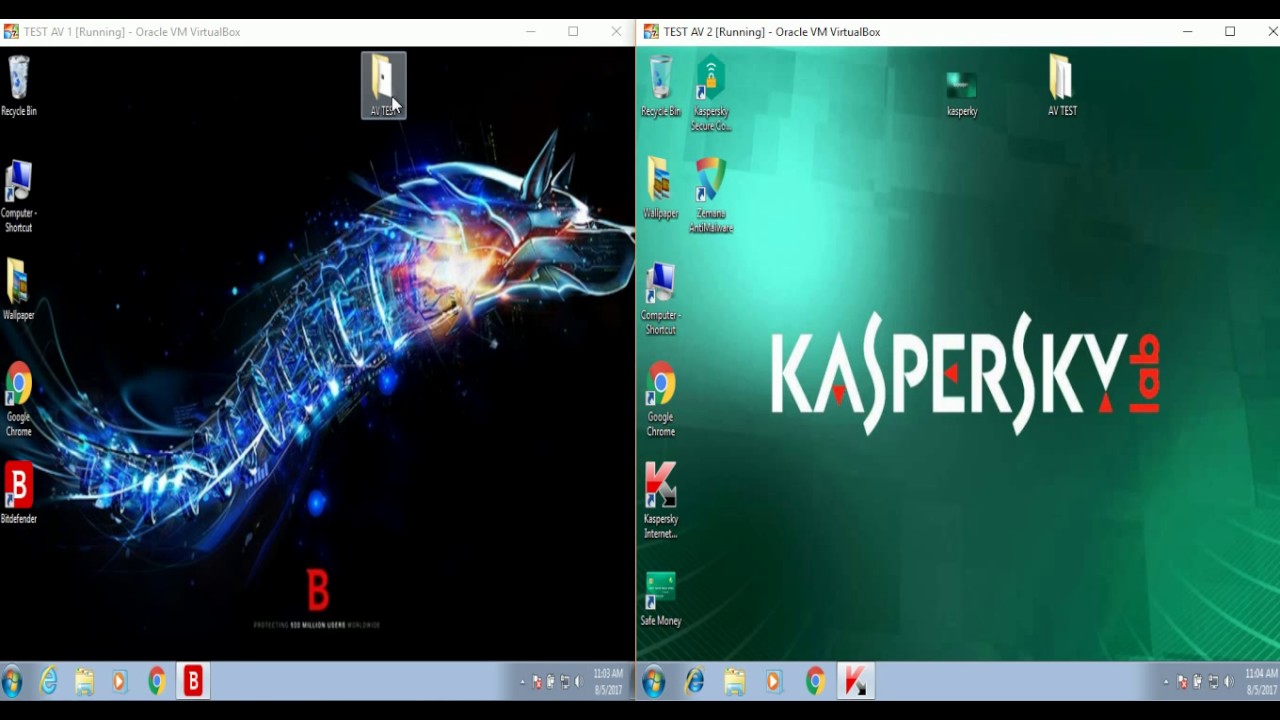This screenshot has height=720, width=1280.
Task: Open File Explorer in TEST AV 2 taskbar
Action: click(x=735, y=682)
